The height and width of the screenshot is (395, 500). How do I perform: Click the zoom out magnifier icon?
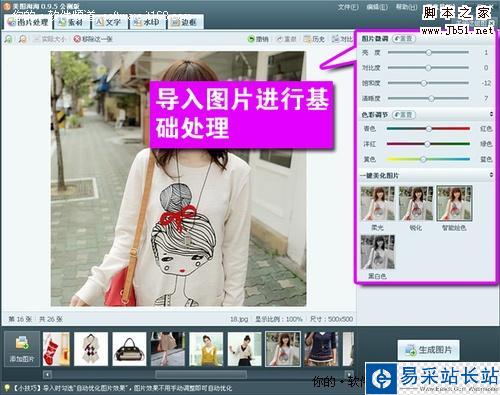click(23, 39)
